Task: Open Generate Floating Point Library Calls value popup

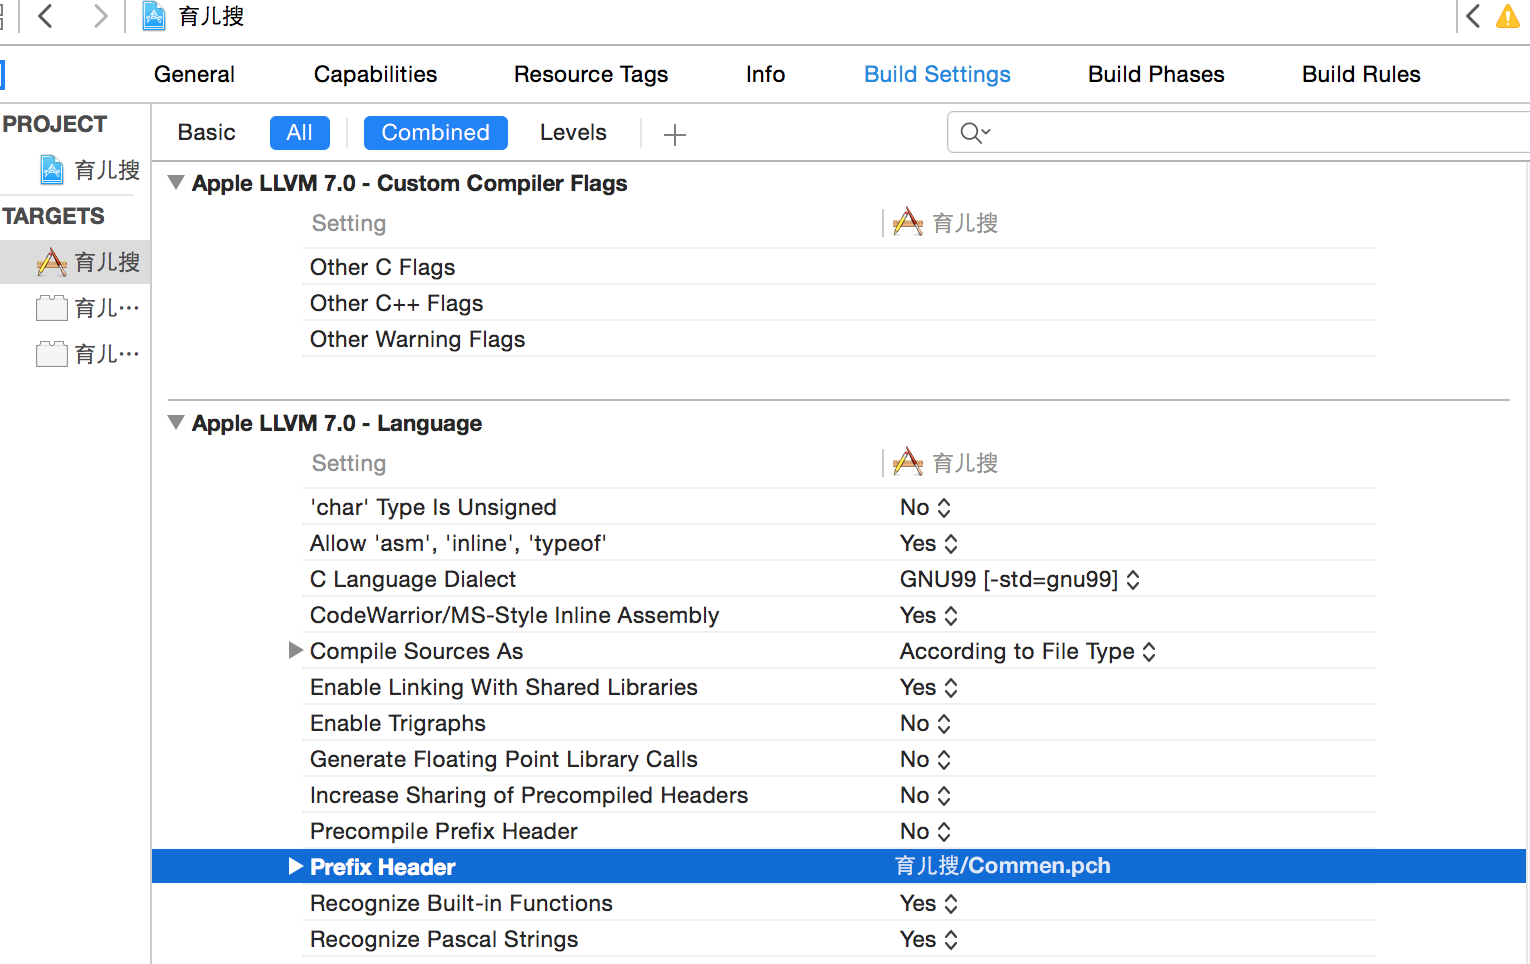Action: [925, 759]
